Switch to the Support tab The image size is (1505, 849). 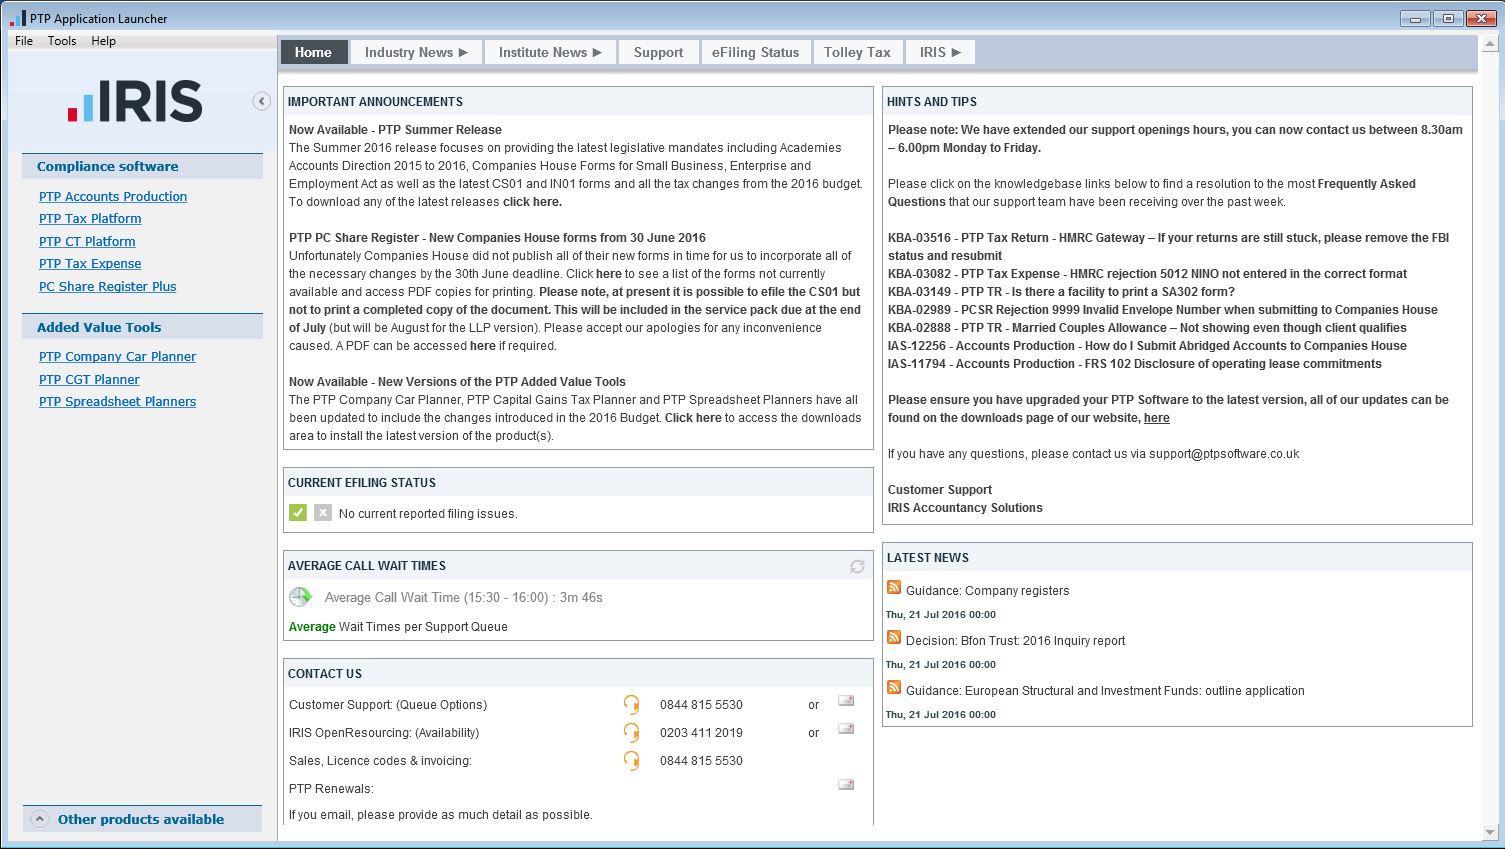coord(658,52)
